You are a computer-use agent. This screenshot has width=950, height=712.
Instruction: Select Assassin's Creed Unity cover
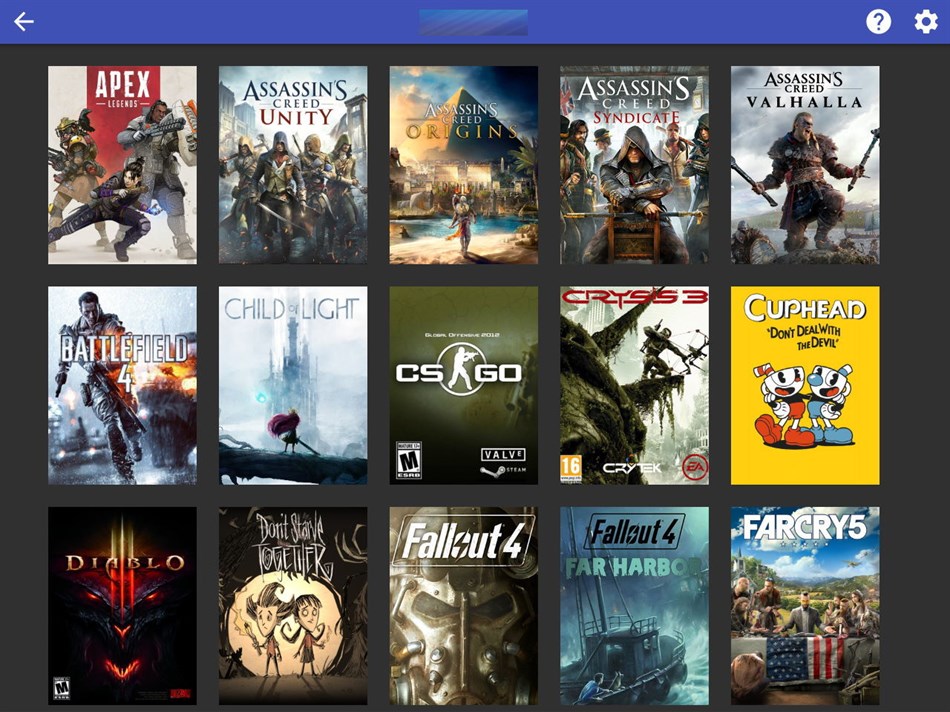tap(293, 165)
